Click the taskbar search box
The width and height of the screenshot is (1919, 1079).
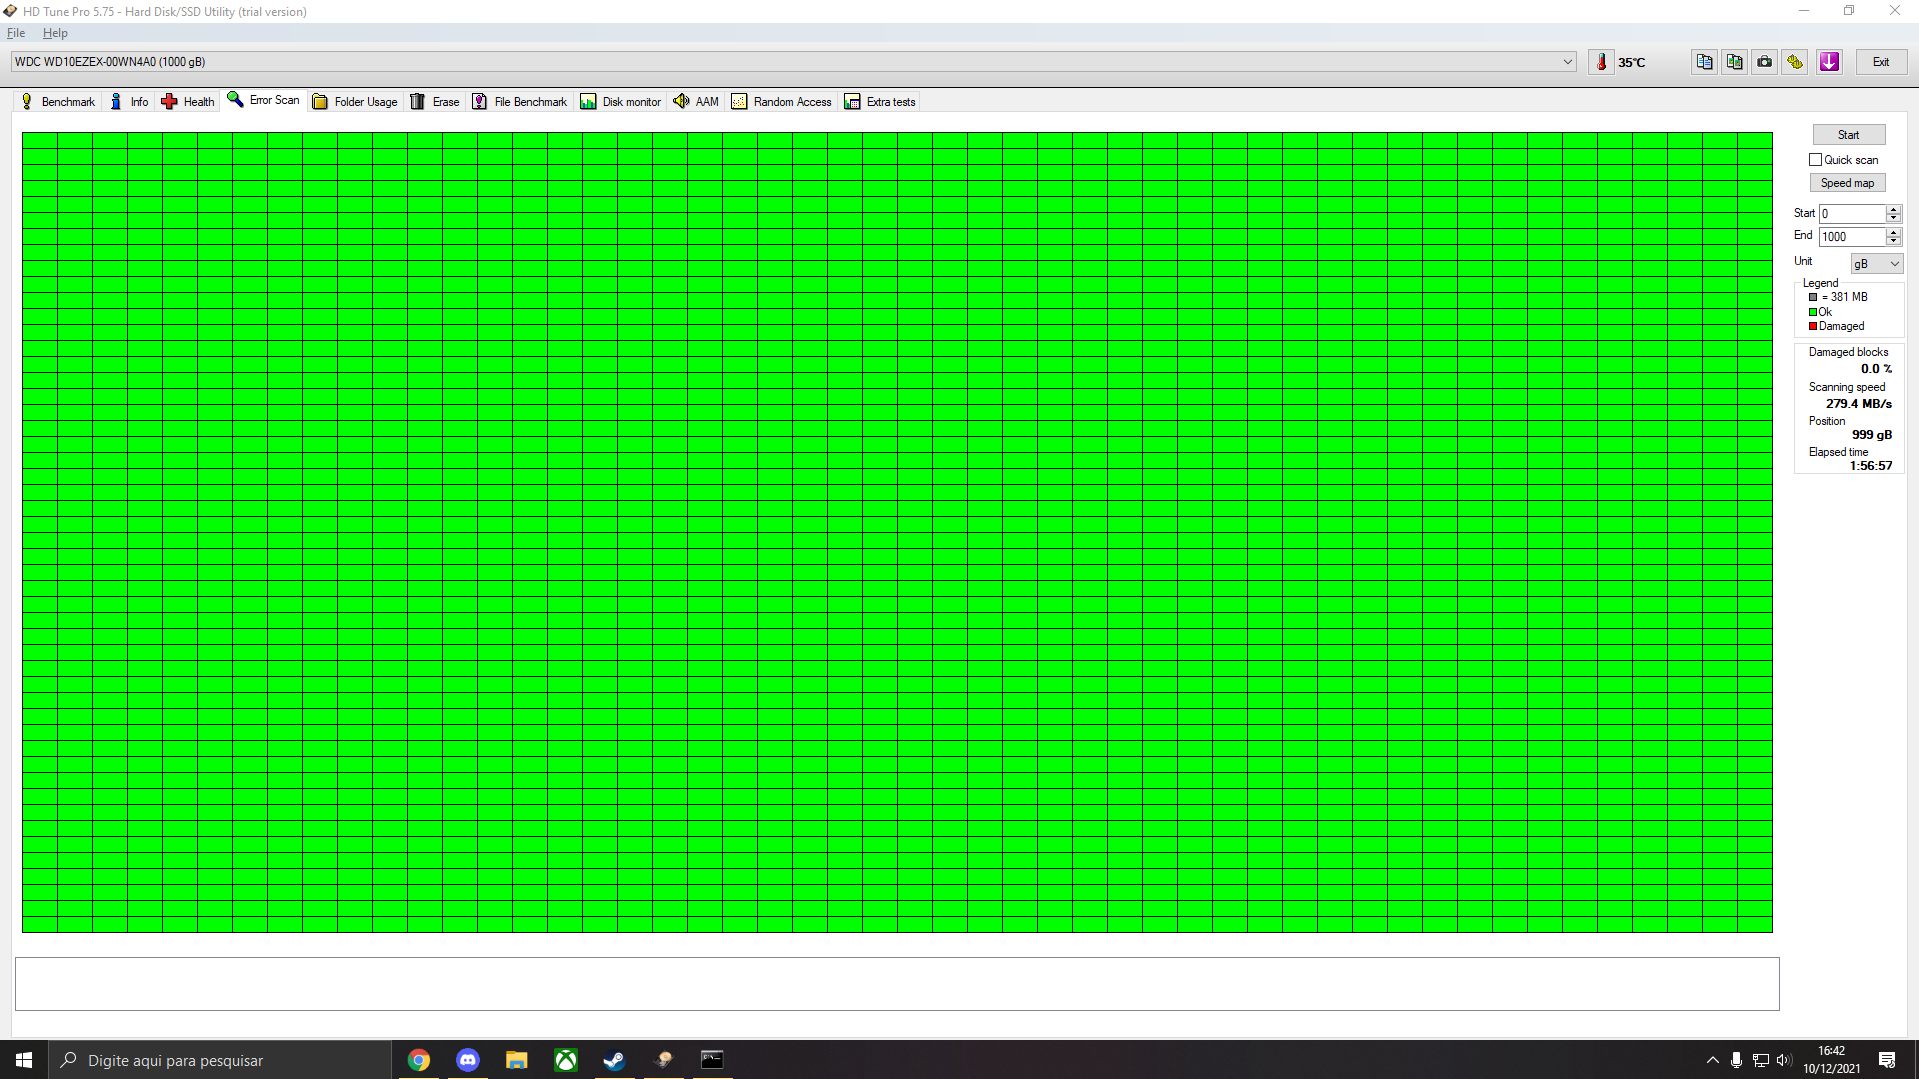tap(219, 1060)
